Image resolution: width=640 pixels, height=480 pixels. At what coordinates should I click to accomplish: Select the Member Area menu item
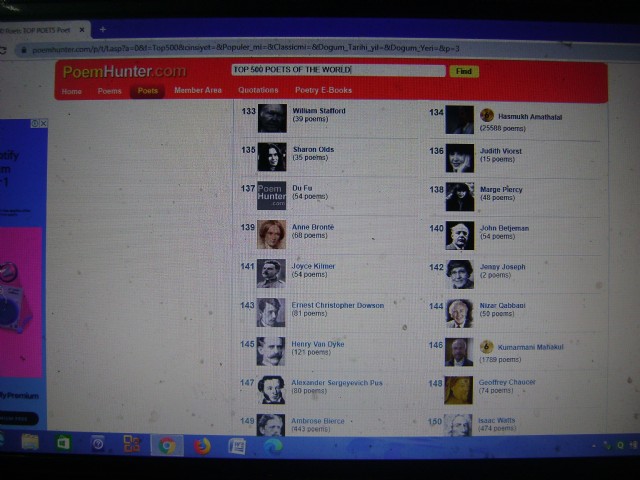(x=198, y=91)
